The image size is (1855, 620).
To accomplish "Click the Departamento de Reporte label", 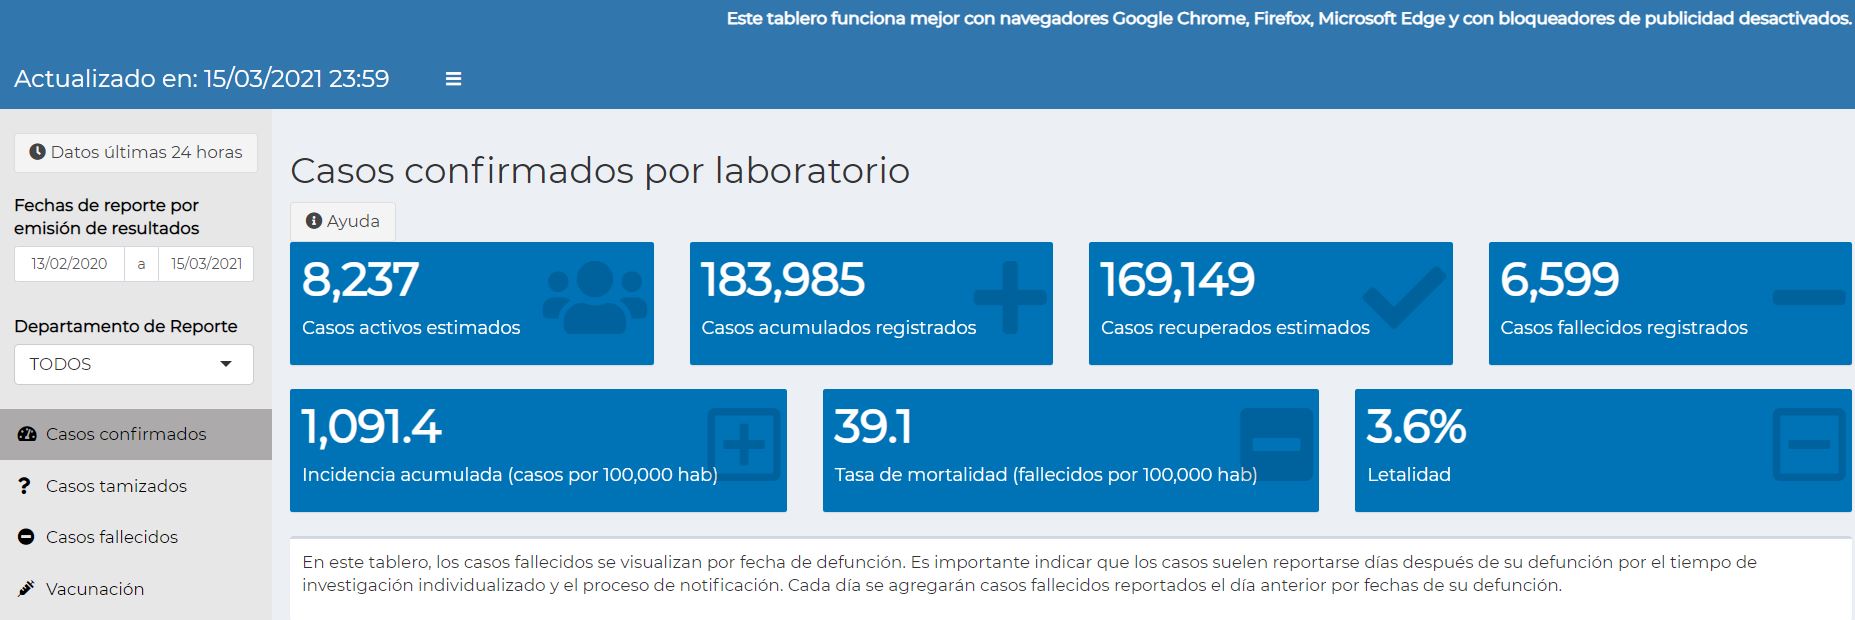I will (126, 326).
